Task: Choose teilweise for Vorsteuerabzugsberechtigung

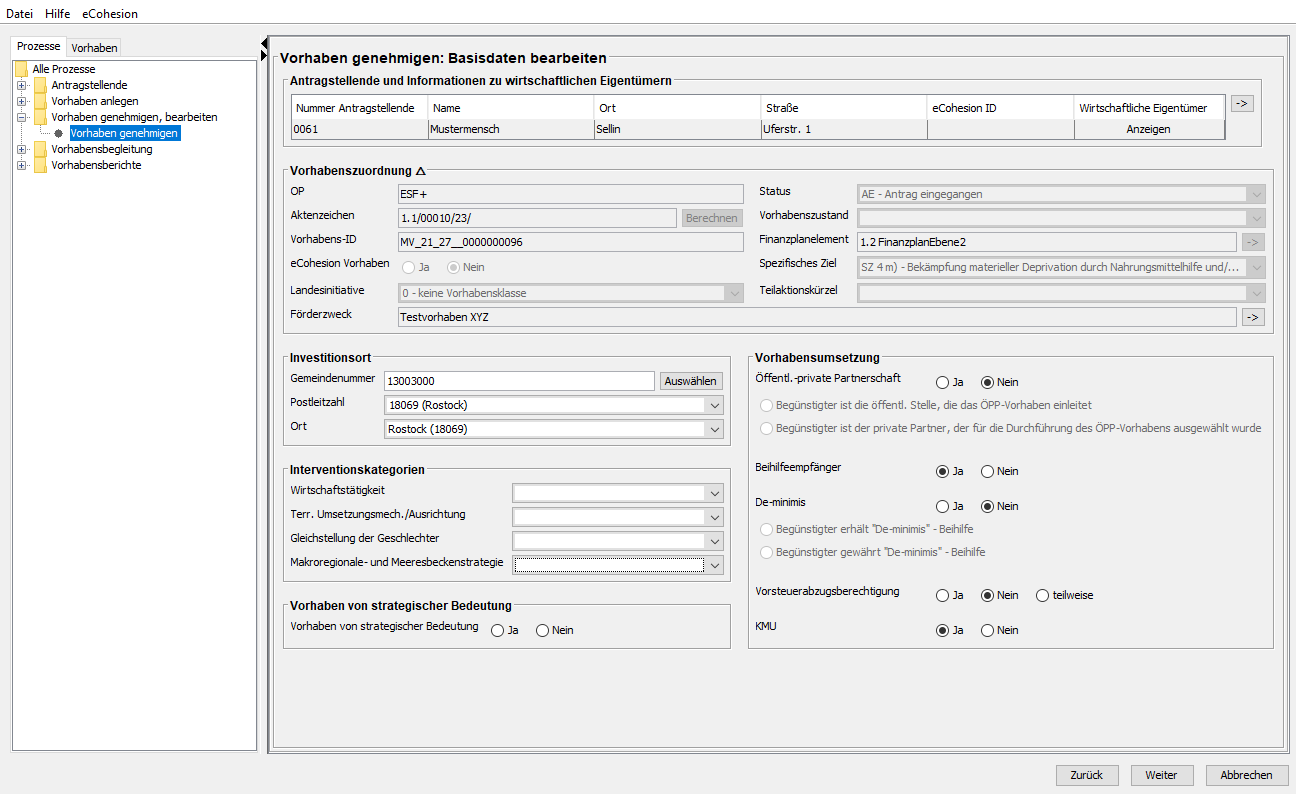Action: [1043, 595]
